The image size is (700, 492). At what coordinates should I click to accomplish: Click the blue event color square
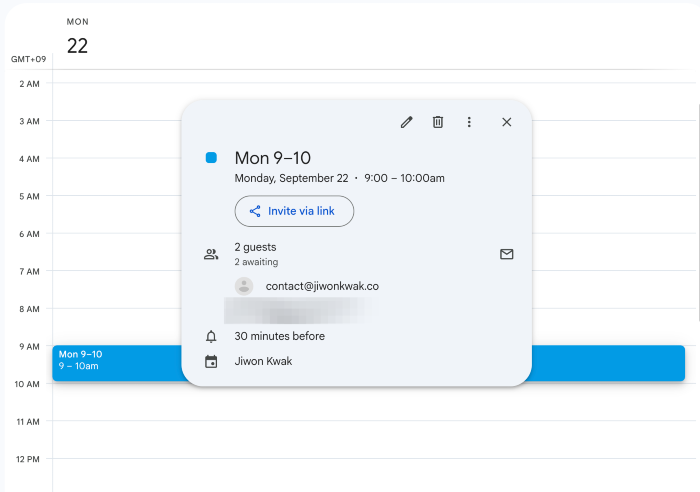[211, 158]
